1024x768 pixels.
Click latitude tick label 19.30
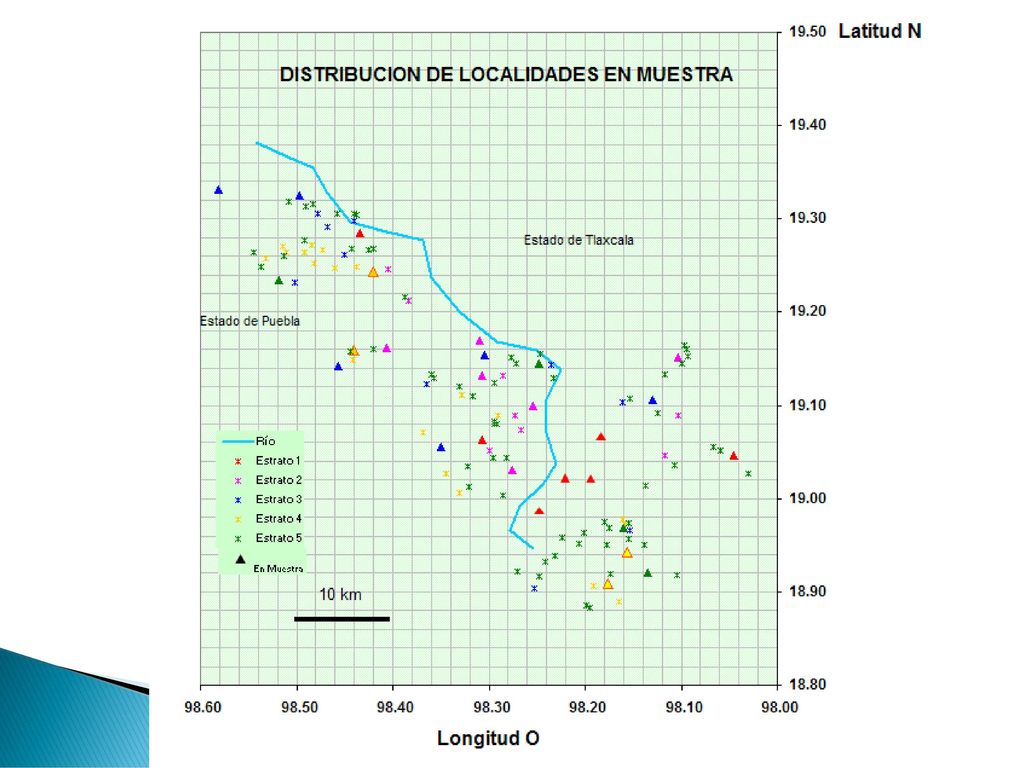(808, 218)
